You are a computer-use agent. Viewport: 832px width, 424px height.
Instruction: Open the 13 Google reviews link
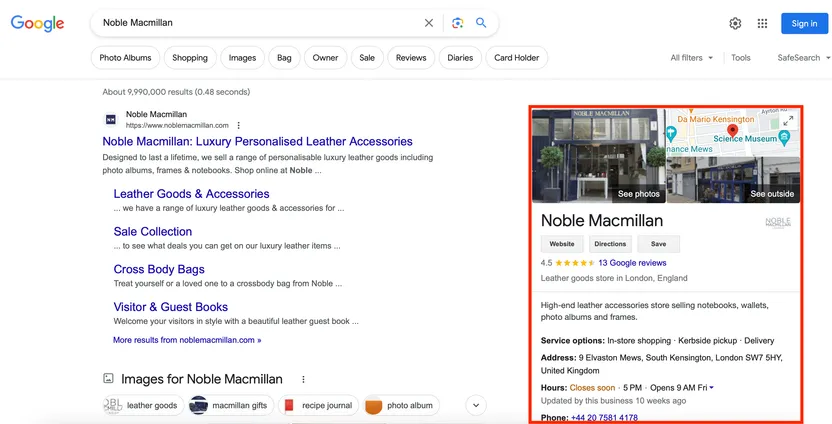pos(632,263)
